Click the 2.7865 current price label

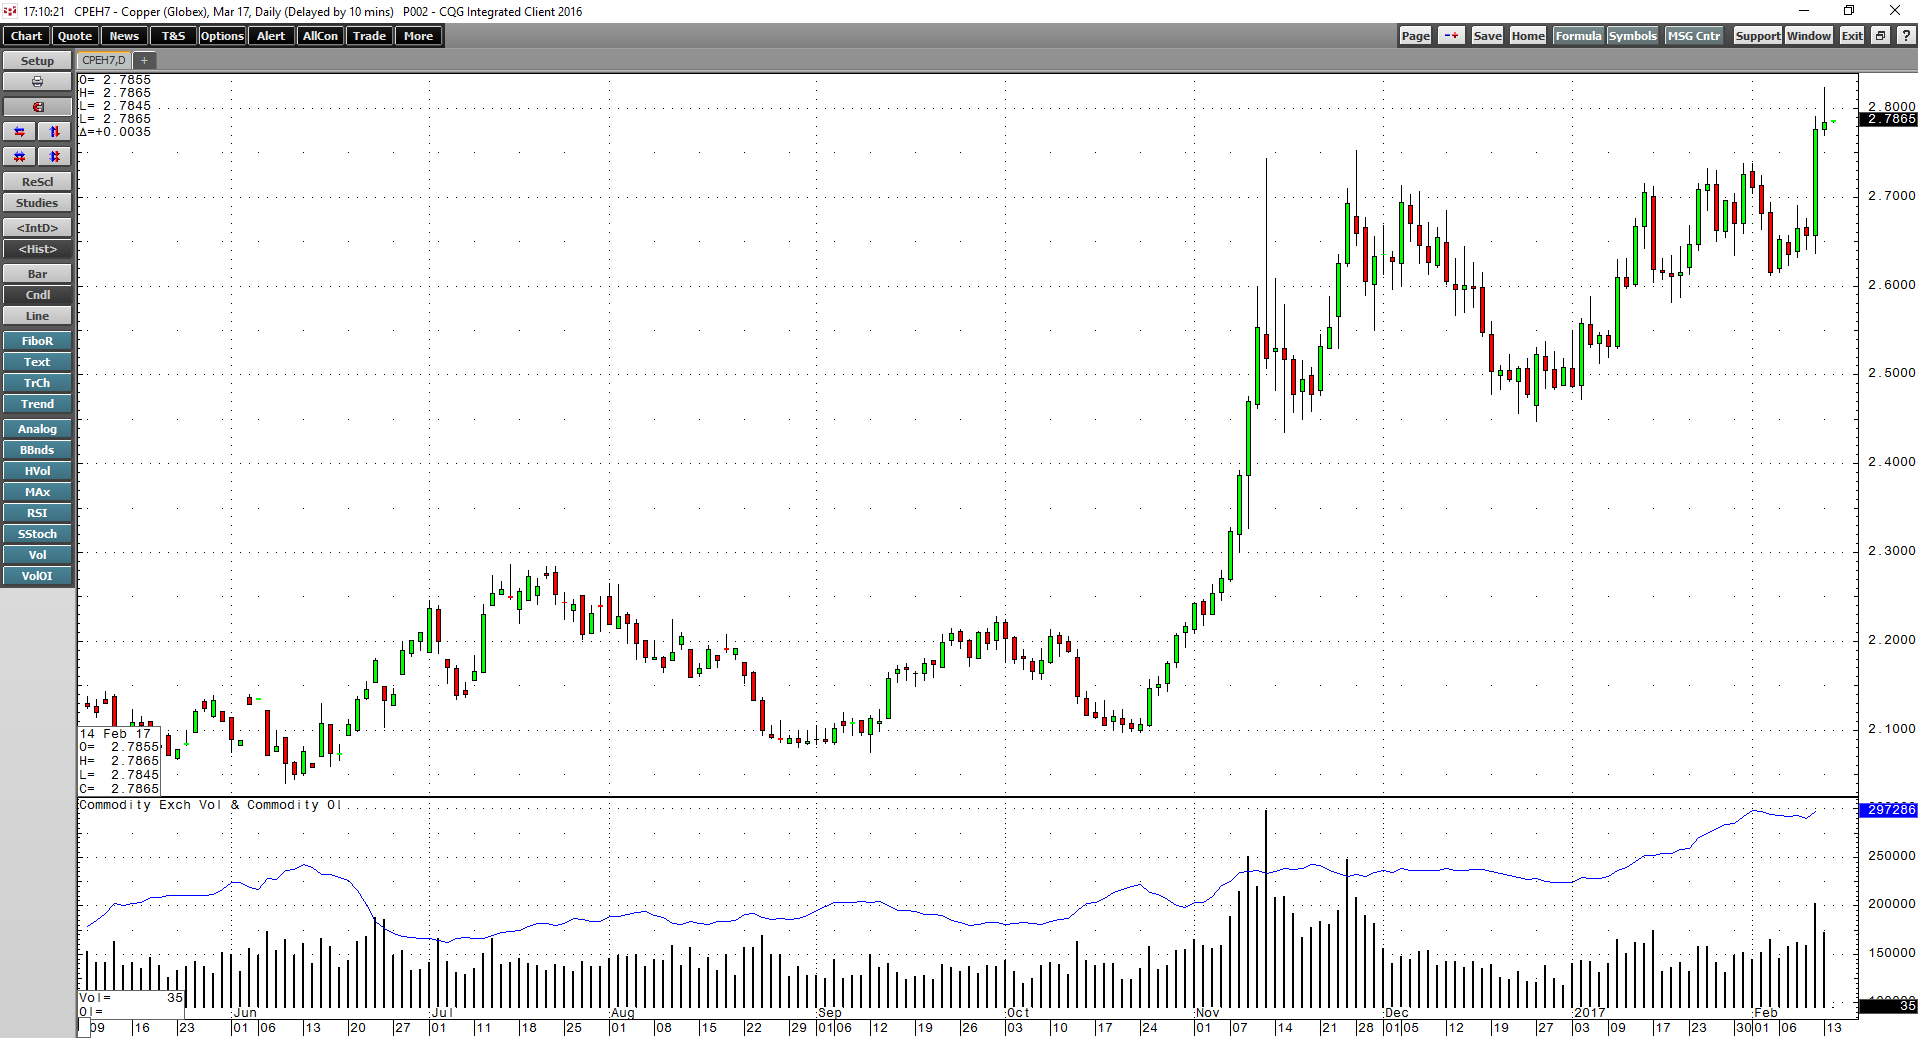tap(1888, 119)
